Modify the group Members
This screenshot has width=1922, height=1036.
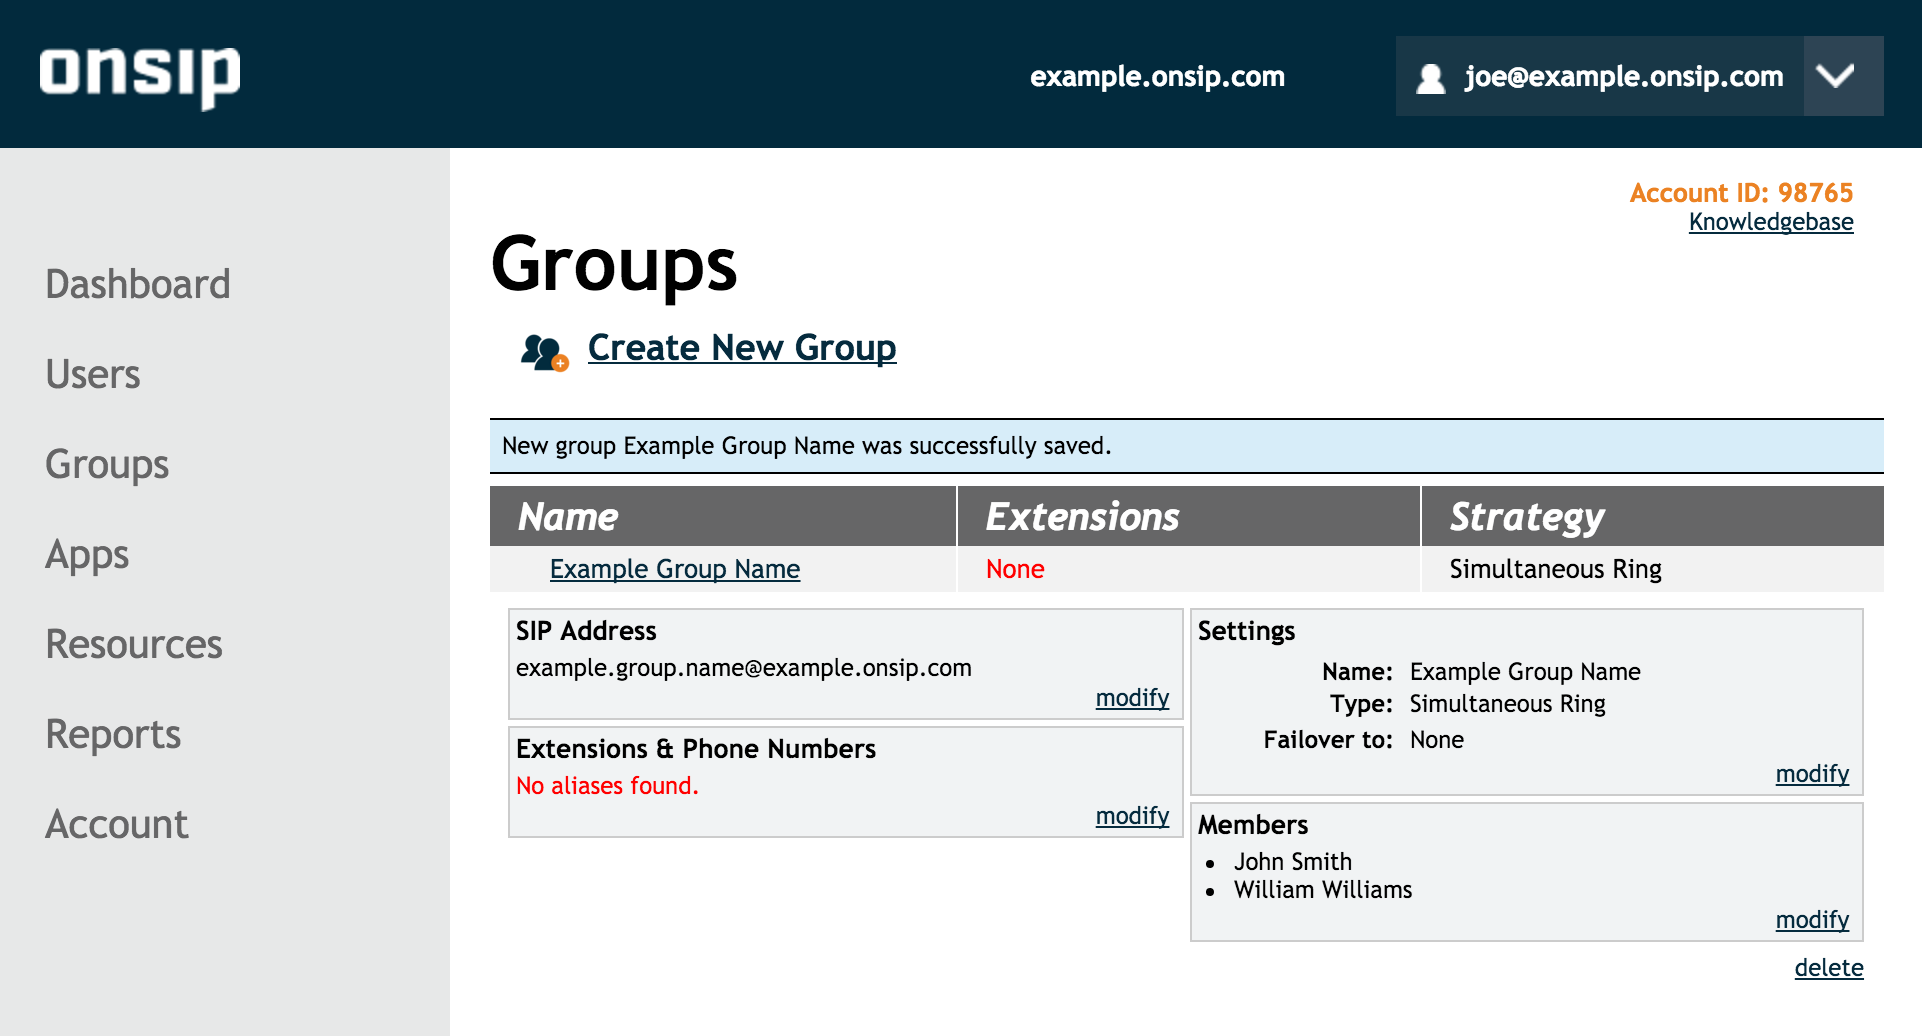(1812, 920)
